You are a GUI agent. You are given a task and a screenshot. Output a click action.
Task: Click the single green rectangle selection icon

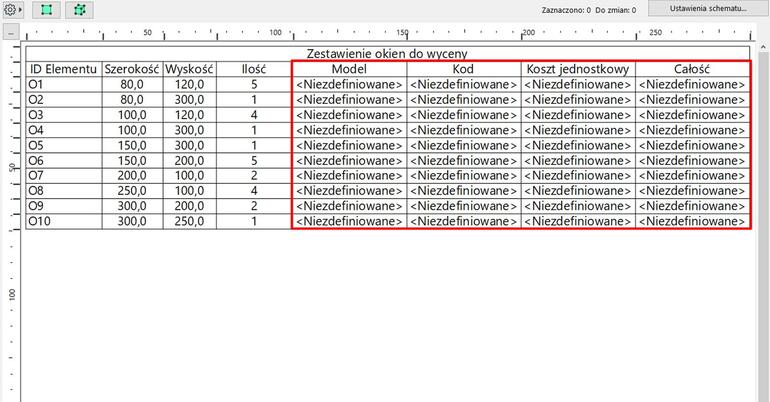point(47,9)
